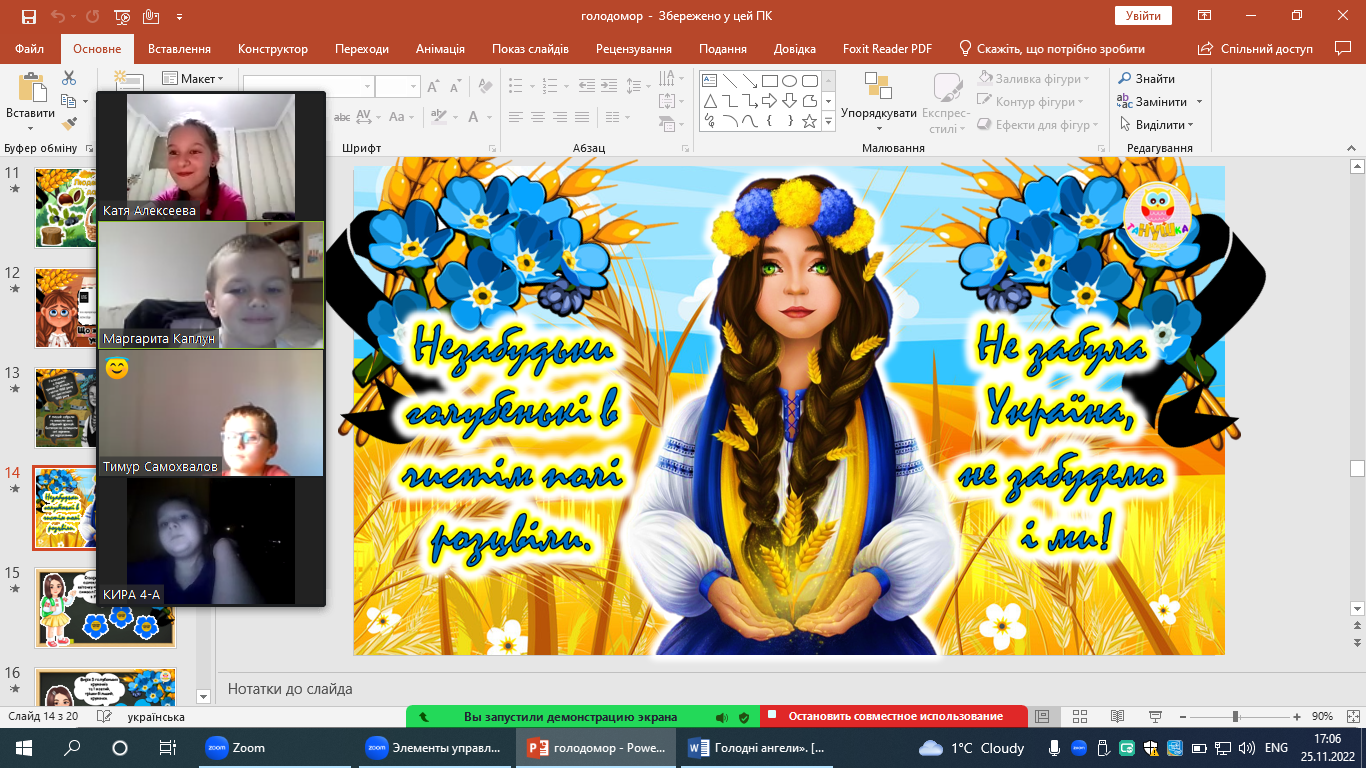Click the Увійти sign-in button
The image size is (1366, 768).
[x=1143, y=16]
